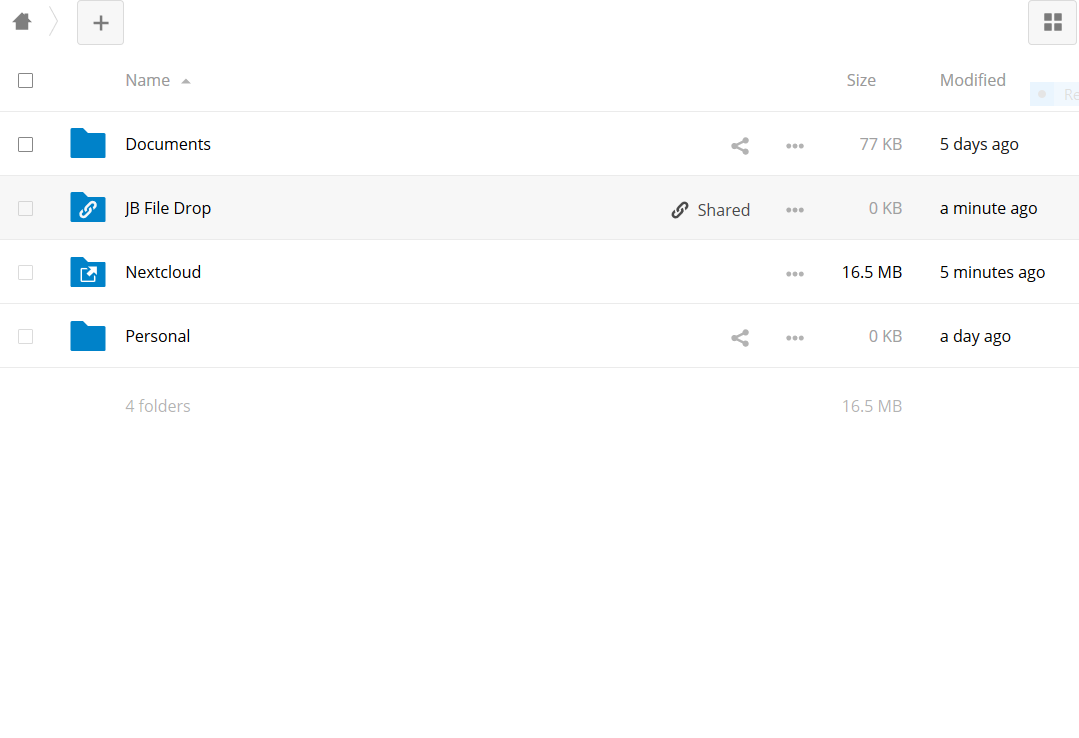Share the Personal folder
The height and width of the screenshot is (738, 1079).
[740, 337]
